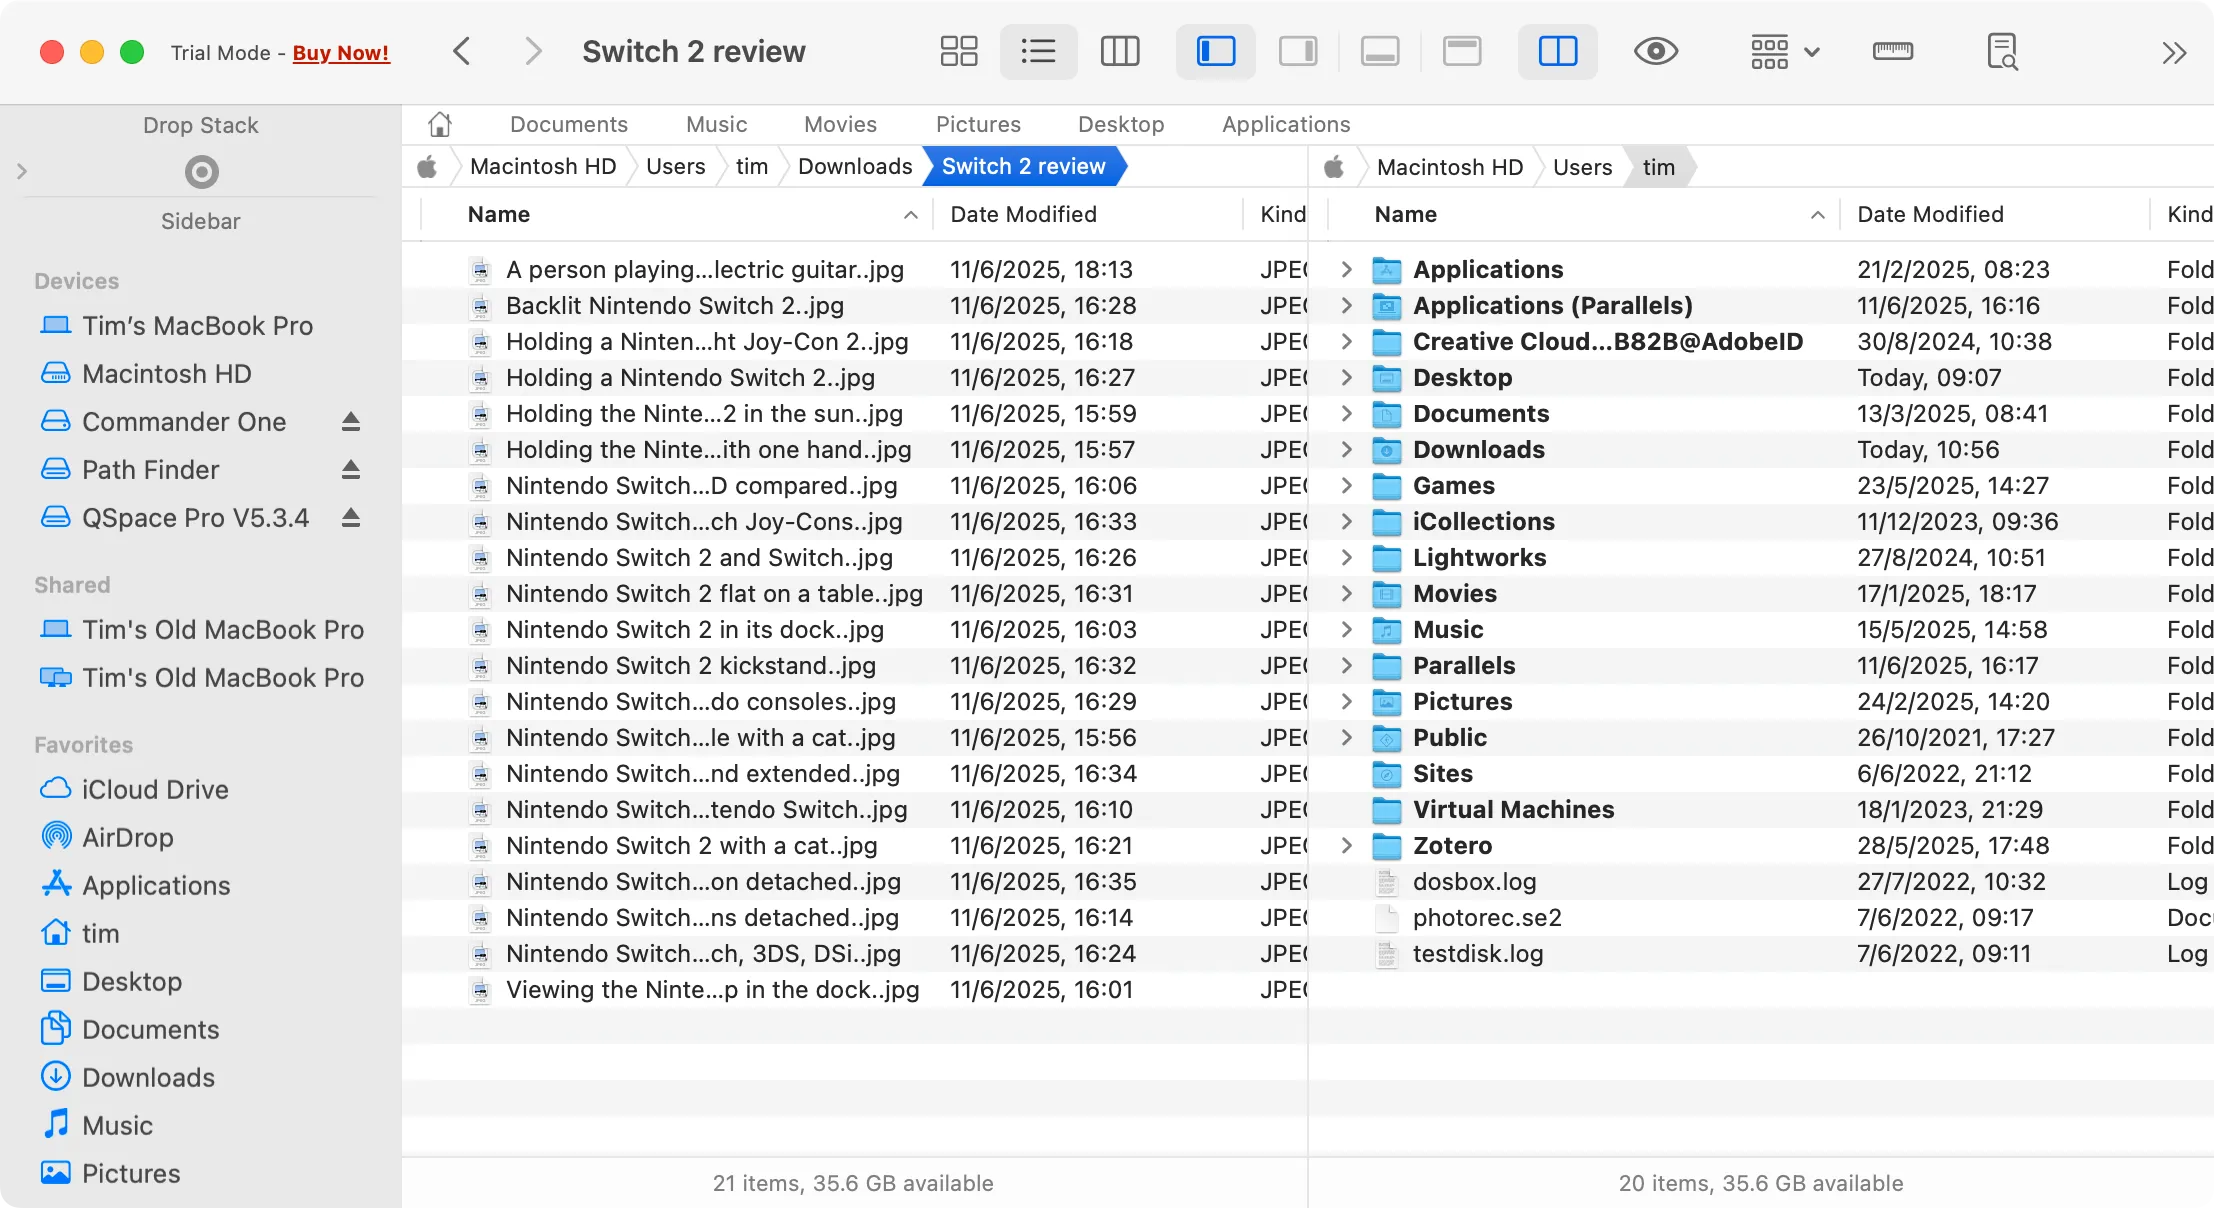Open iCloud Drive in the sidebar
2214x1208 pixels.
pos(153,789)
